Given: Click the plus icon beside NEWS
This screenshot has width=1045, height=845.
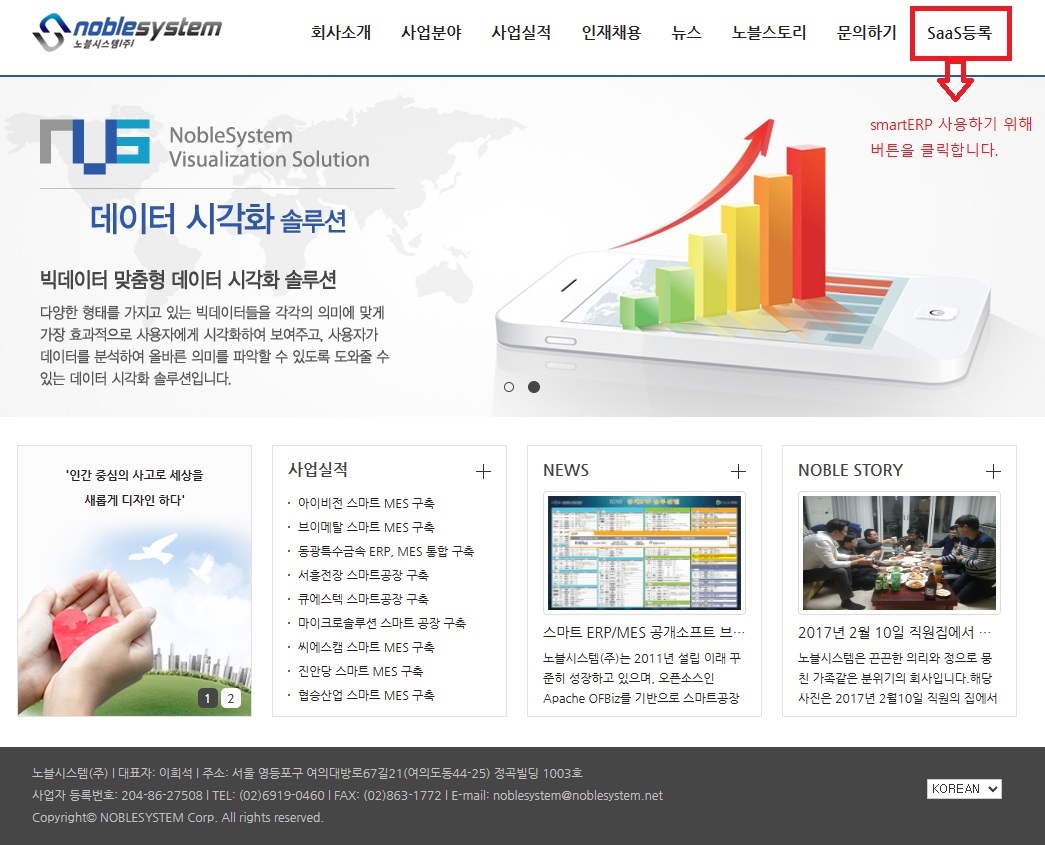Looking at the screenshot, I should 738,471.
